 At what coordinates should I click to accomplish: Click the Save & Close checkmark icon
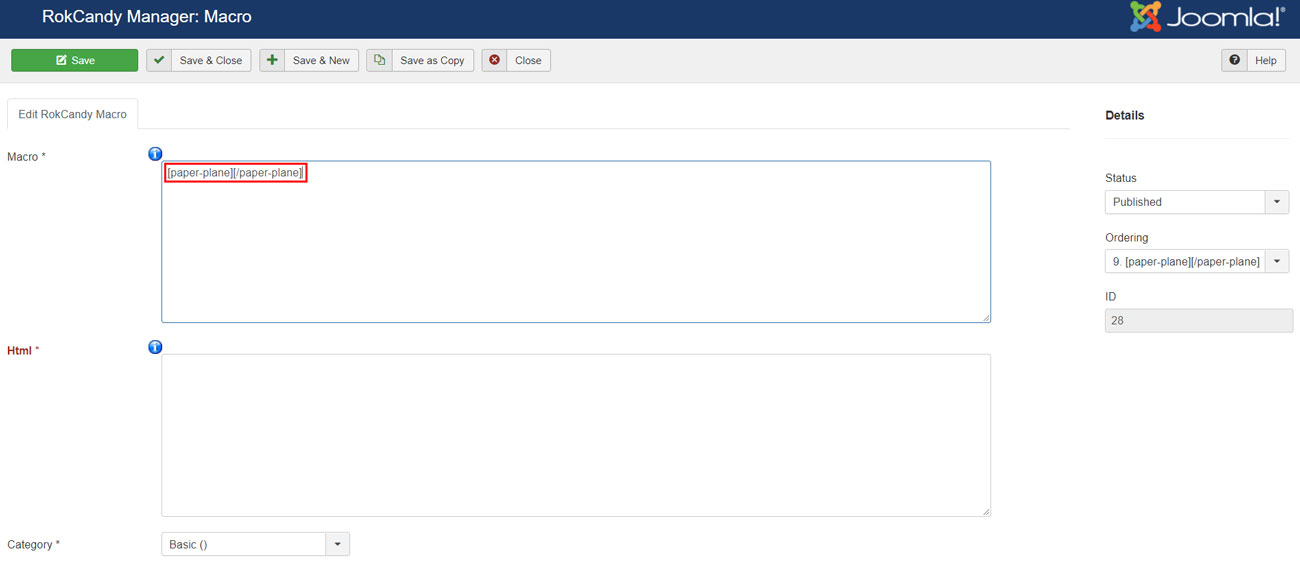pyautogui.click(x=159, y=60)
